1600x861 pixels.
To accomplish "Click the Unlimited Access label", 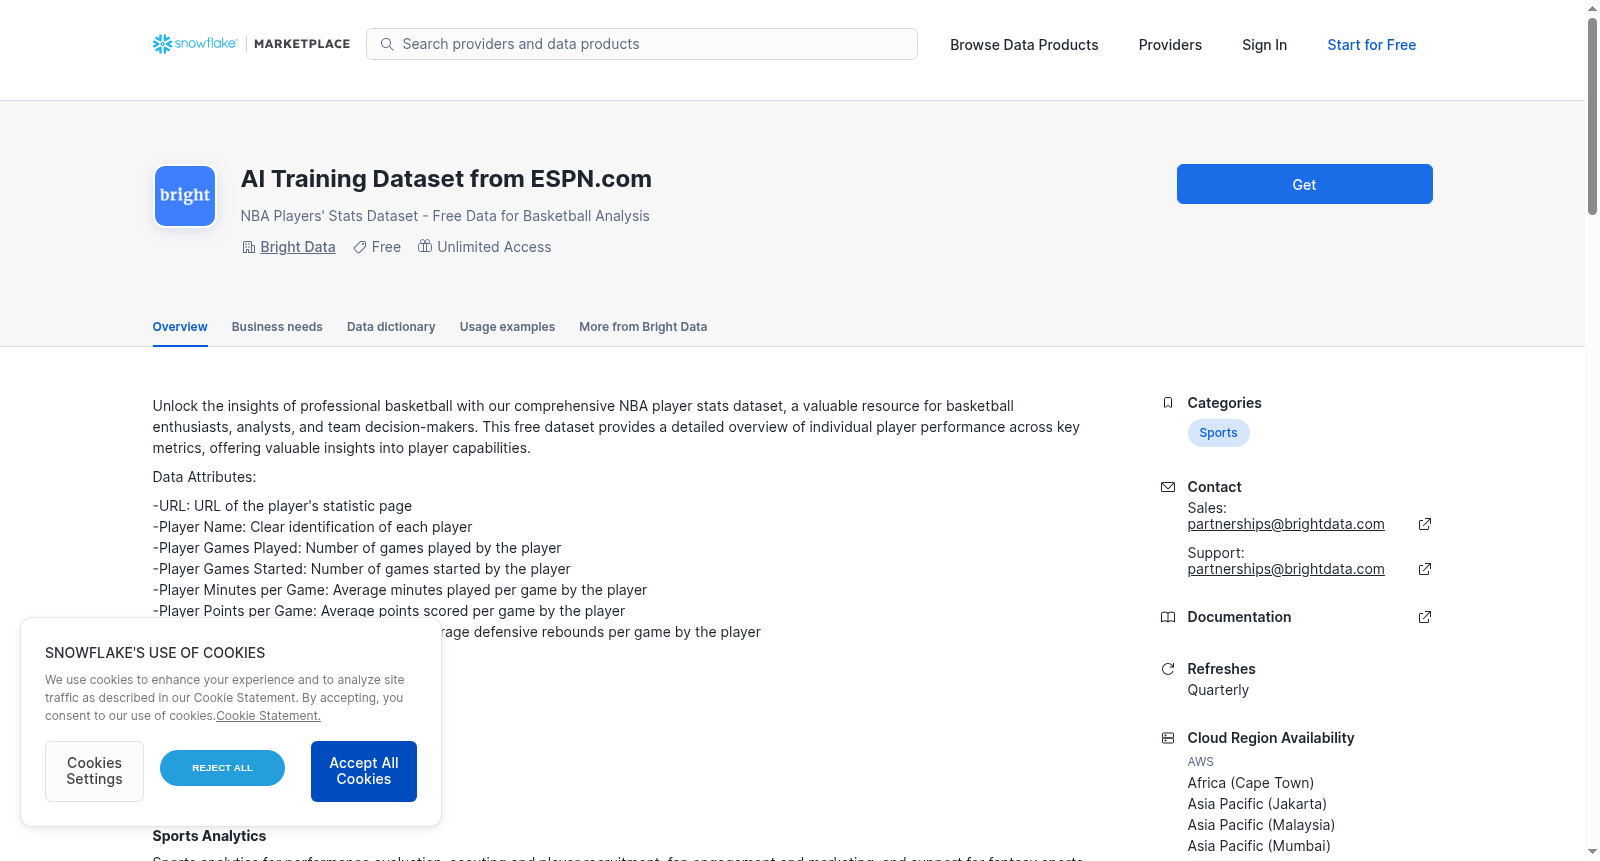I will tap(494, 247).
